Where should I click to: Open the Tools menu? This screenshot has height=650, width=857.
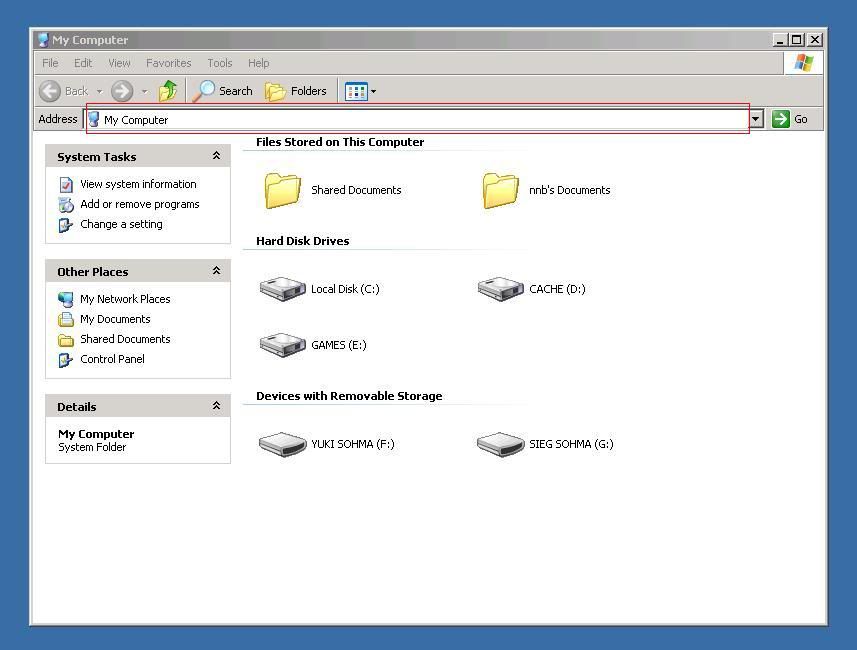pyautogui.click(x=220, y=63)
